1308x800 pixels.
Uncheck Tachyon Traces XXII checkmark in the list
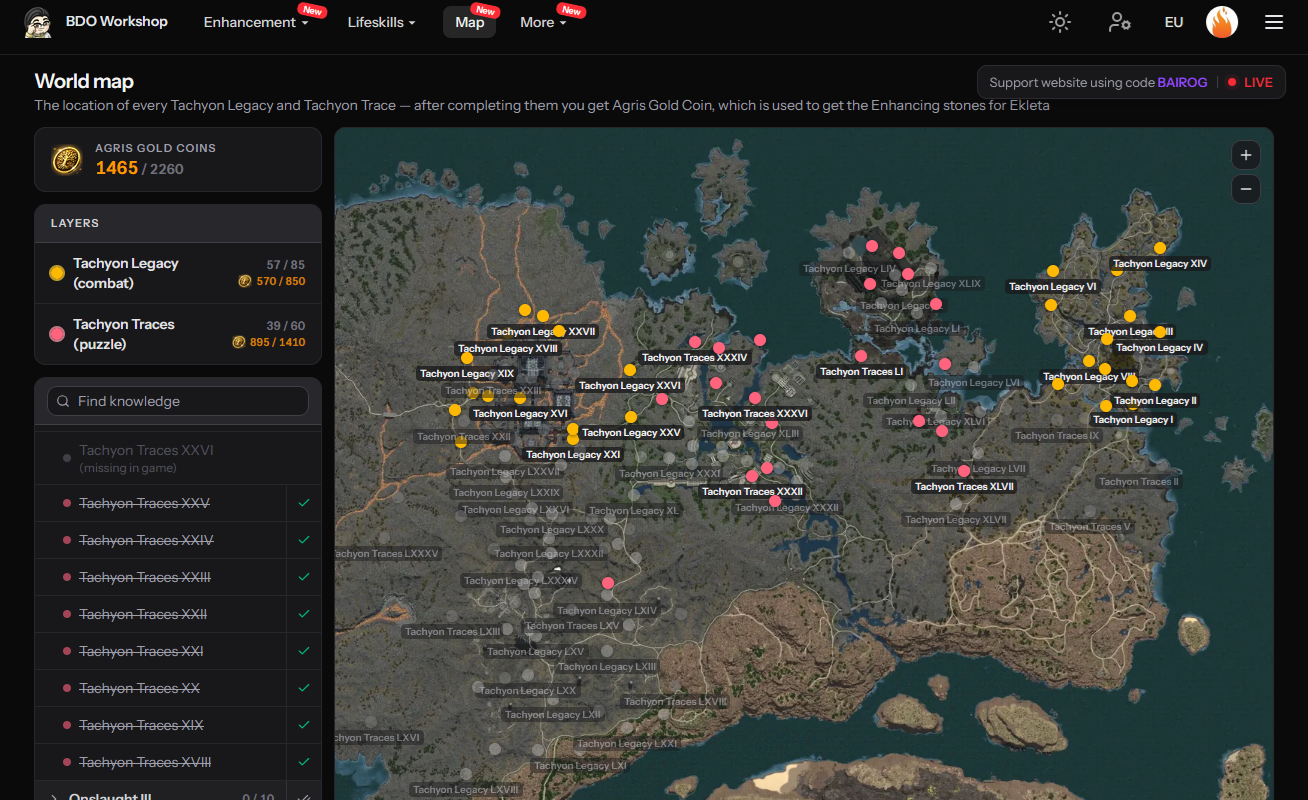pos(304,614)
